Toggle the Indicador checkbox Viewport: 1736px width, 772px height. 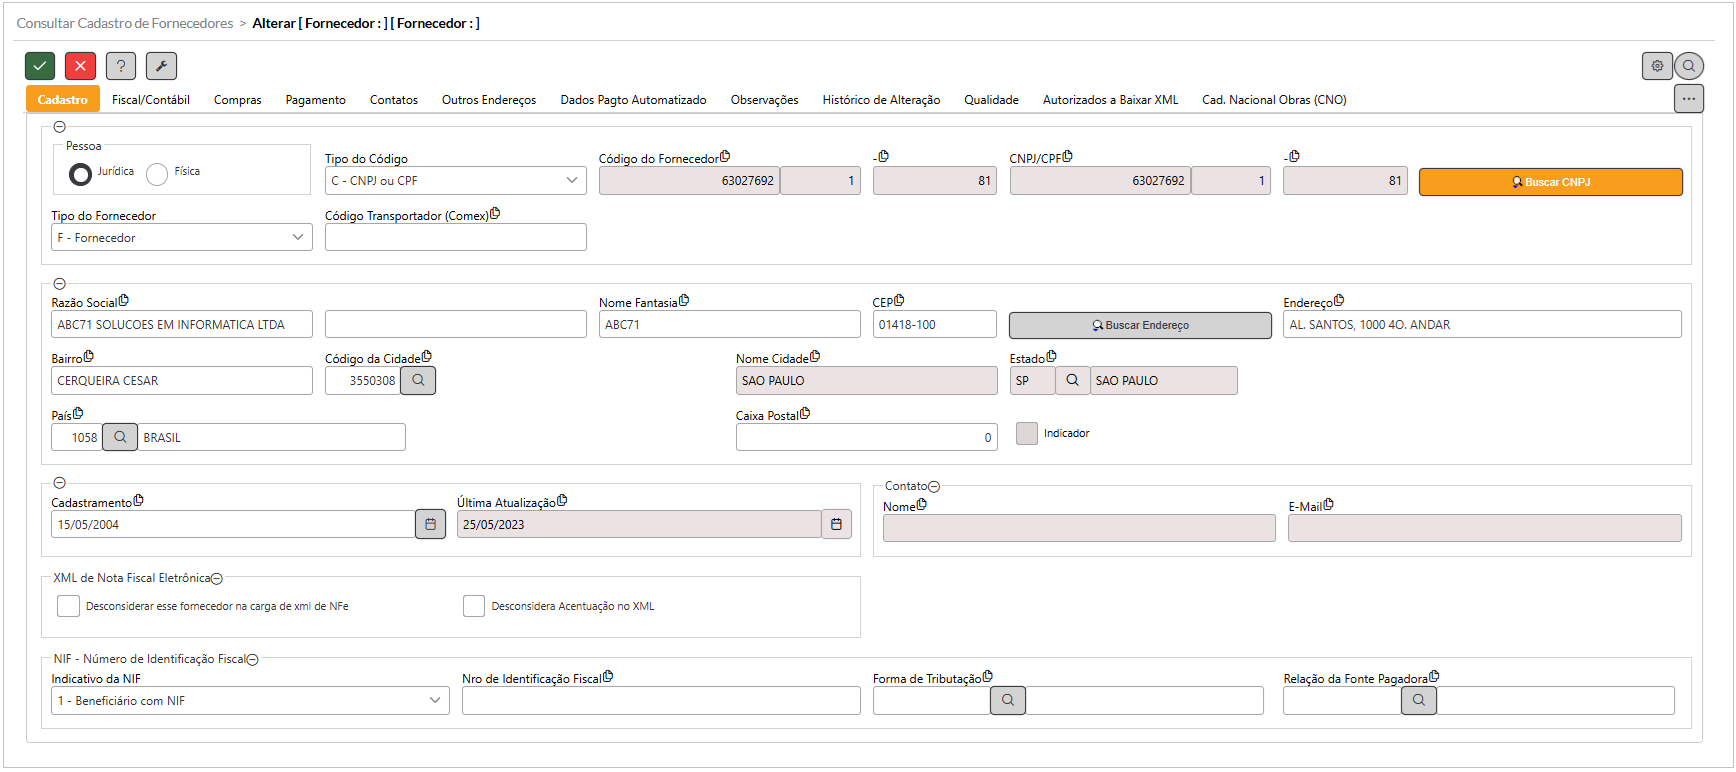pos(1026,433)
